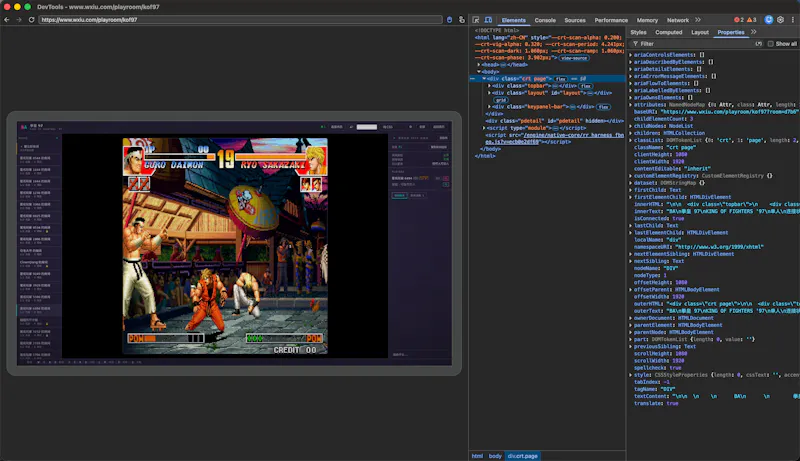Go forward with the forward arrow

click(x=18, y=20)
